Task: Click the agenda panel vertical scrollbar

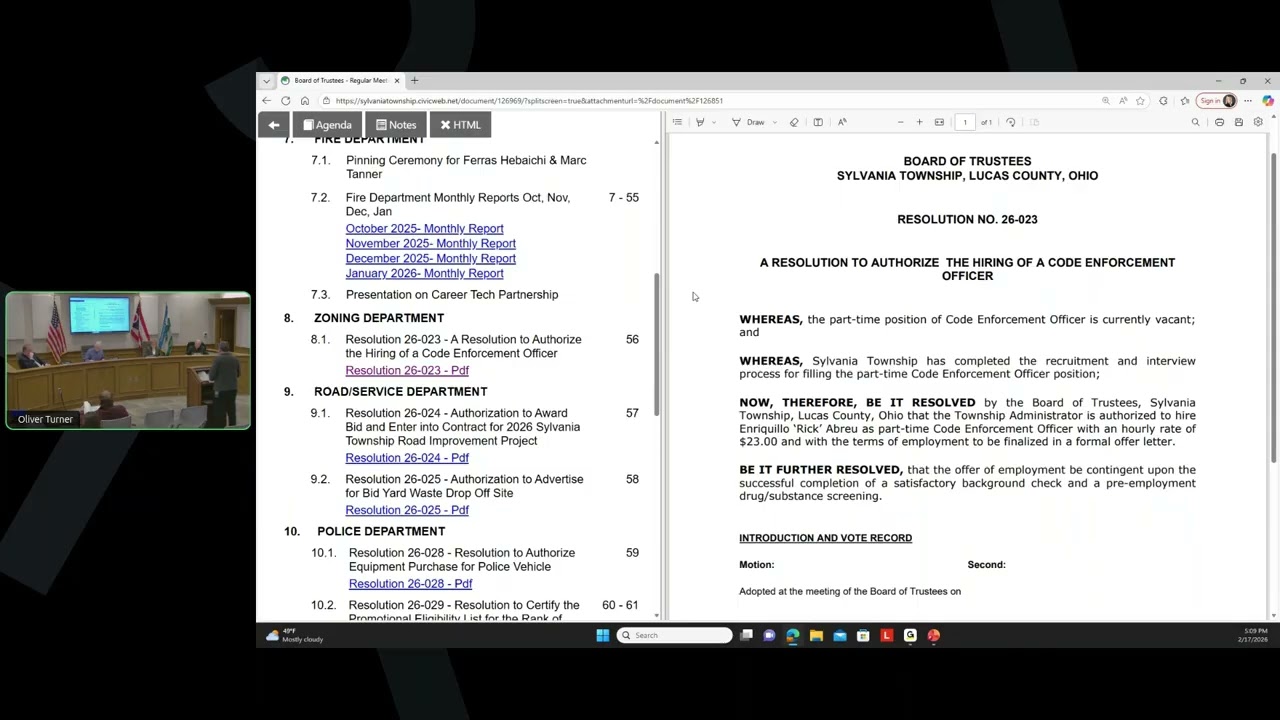Action: [x=657, y=345]
